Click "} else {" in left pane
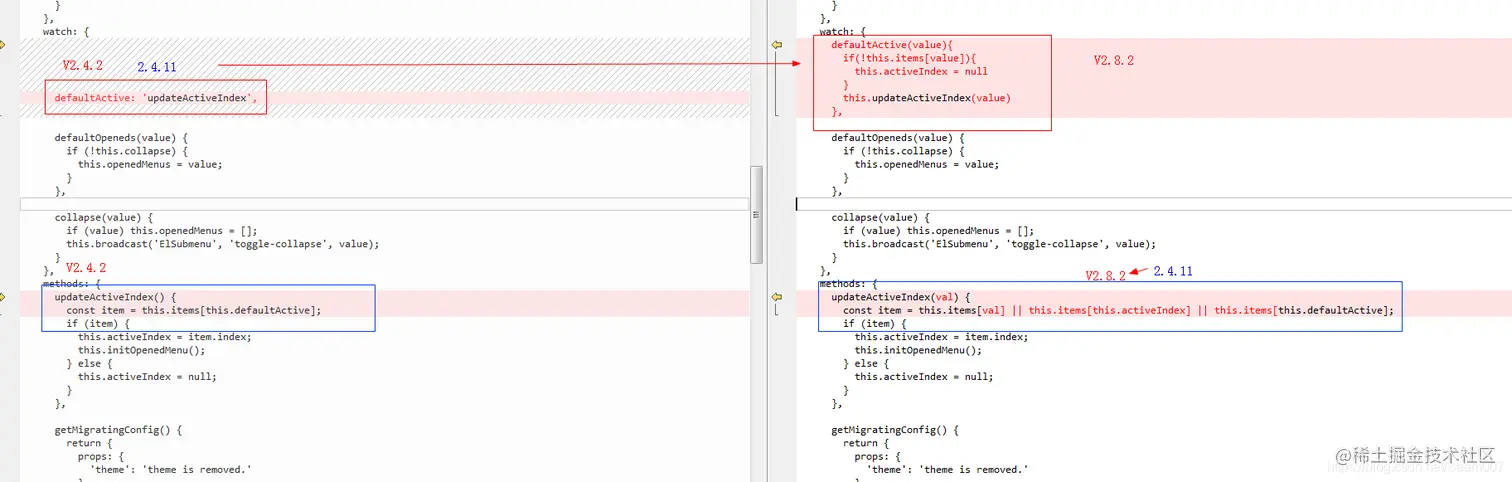Screen dimensions: 1512x482 point(89,363)
